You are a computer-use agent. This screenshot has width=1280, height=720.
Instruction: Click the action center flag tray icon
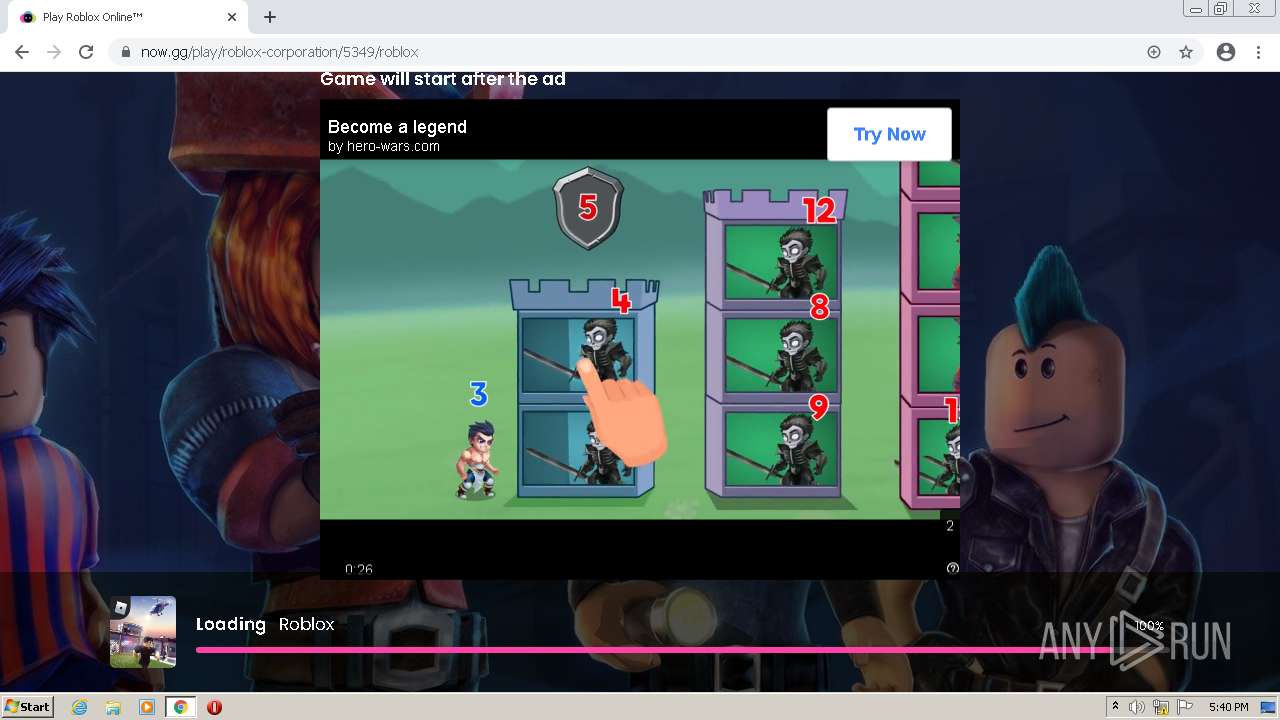pyautogui.click(x=1185, y=707)
